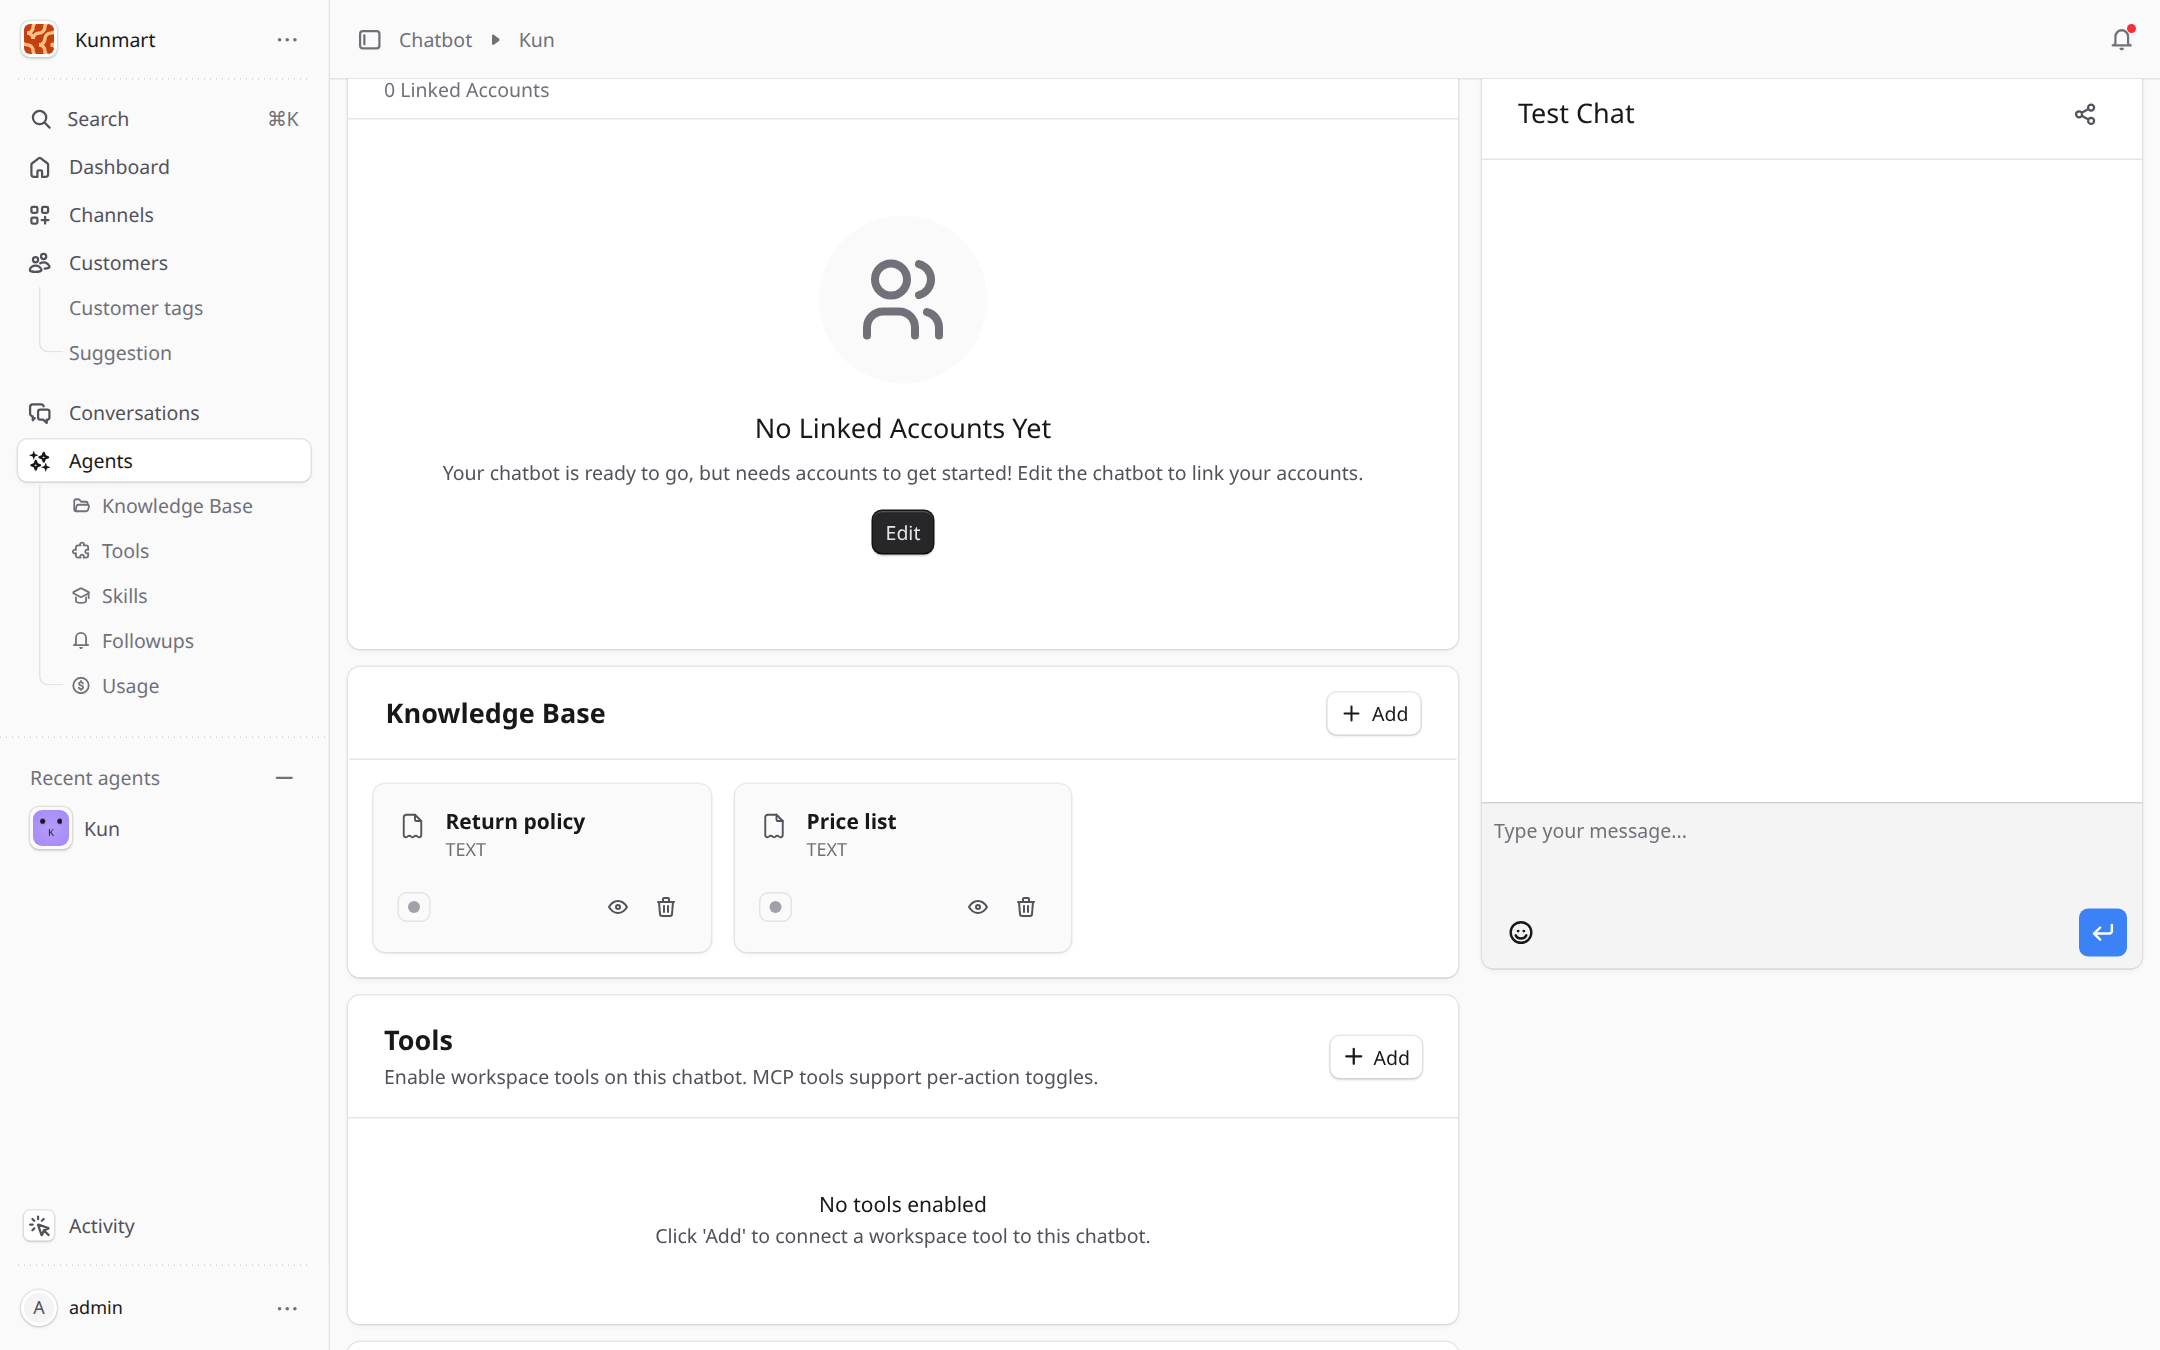Click the Kunmart logo icon

(39, 40)
